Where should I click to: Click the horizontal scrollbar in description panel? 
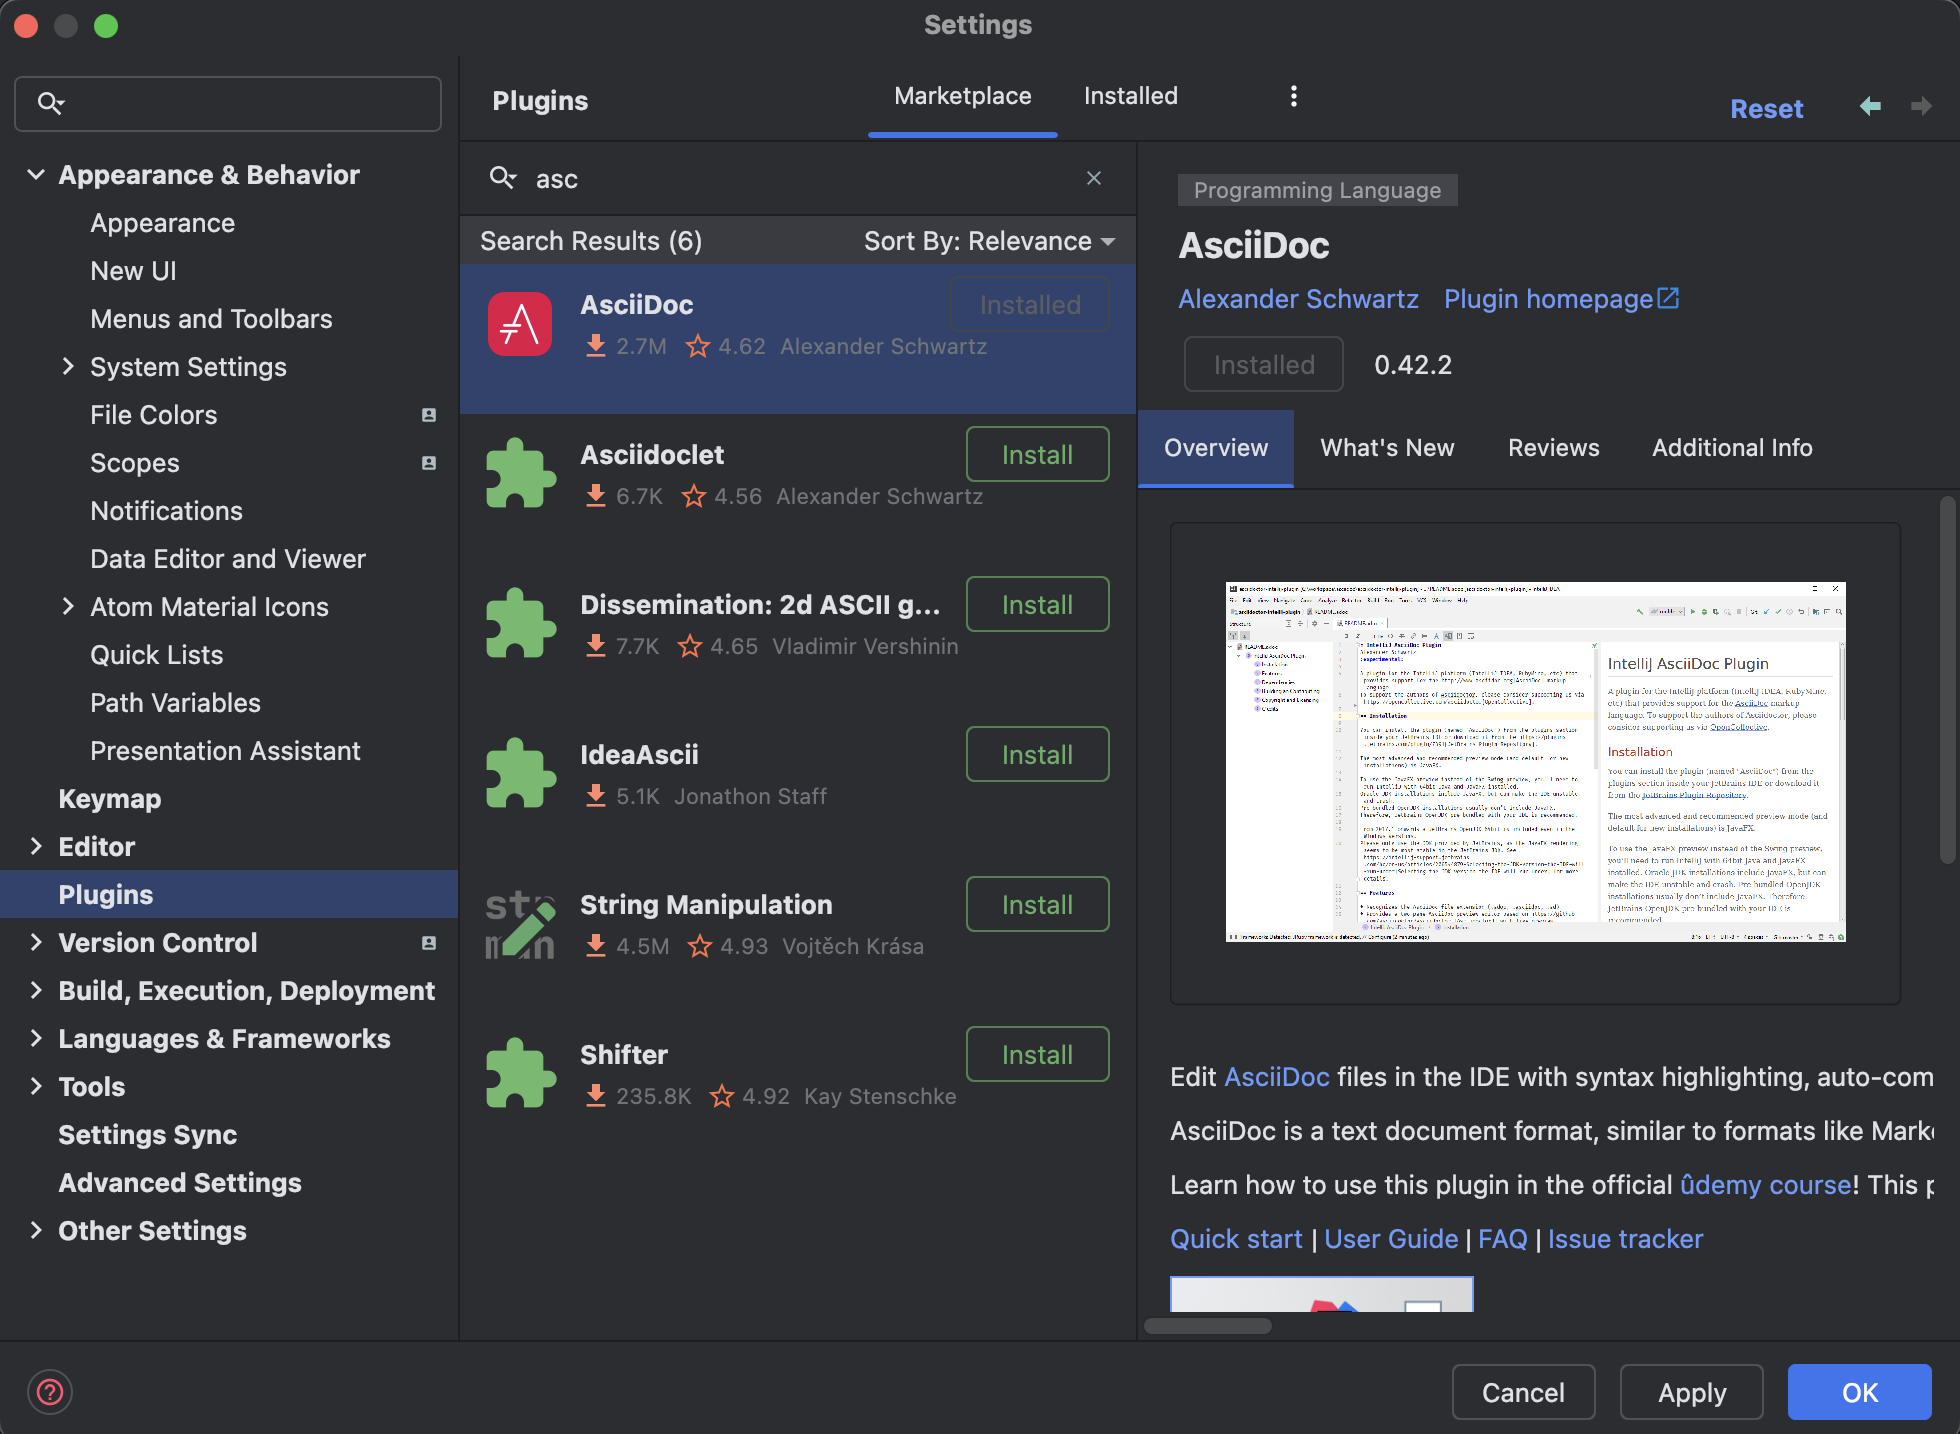pos(1207,1326)
